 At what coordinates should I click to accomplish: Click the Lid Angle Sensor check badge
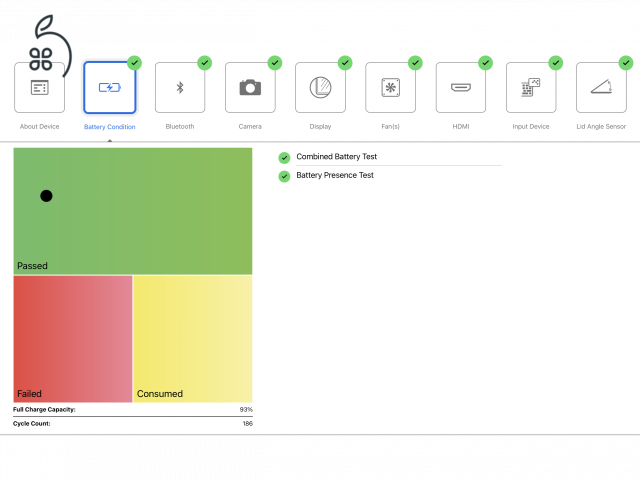tap(626, 63)
